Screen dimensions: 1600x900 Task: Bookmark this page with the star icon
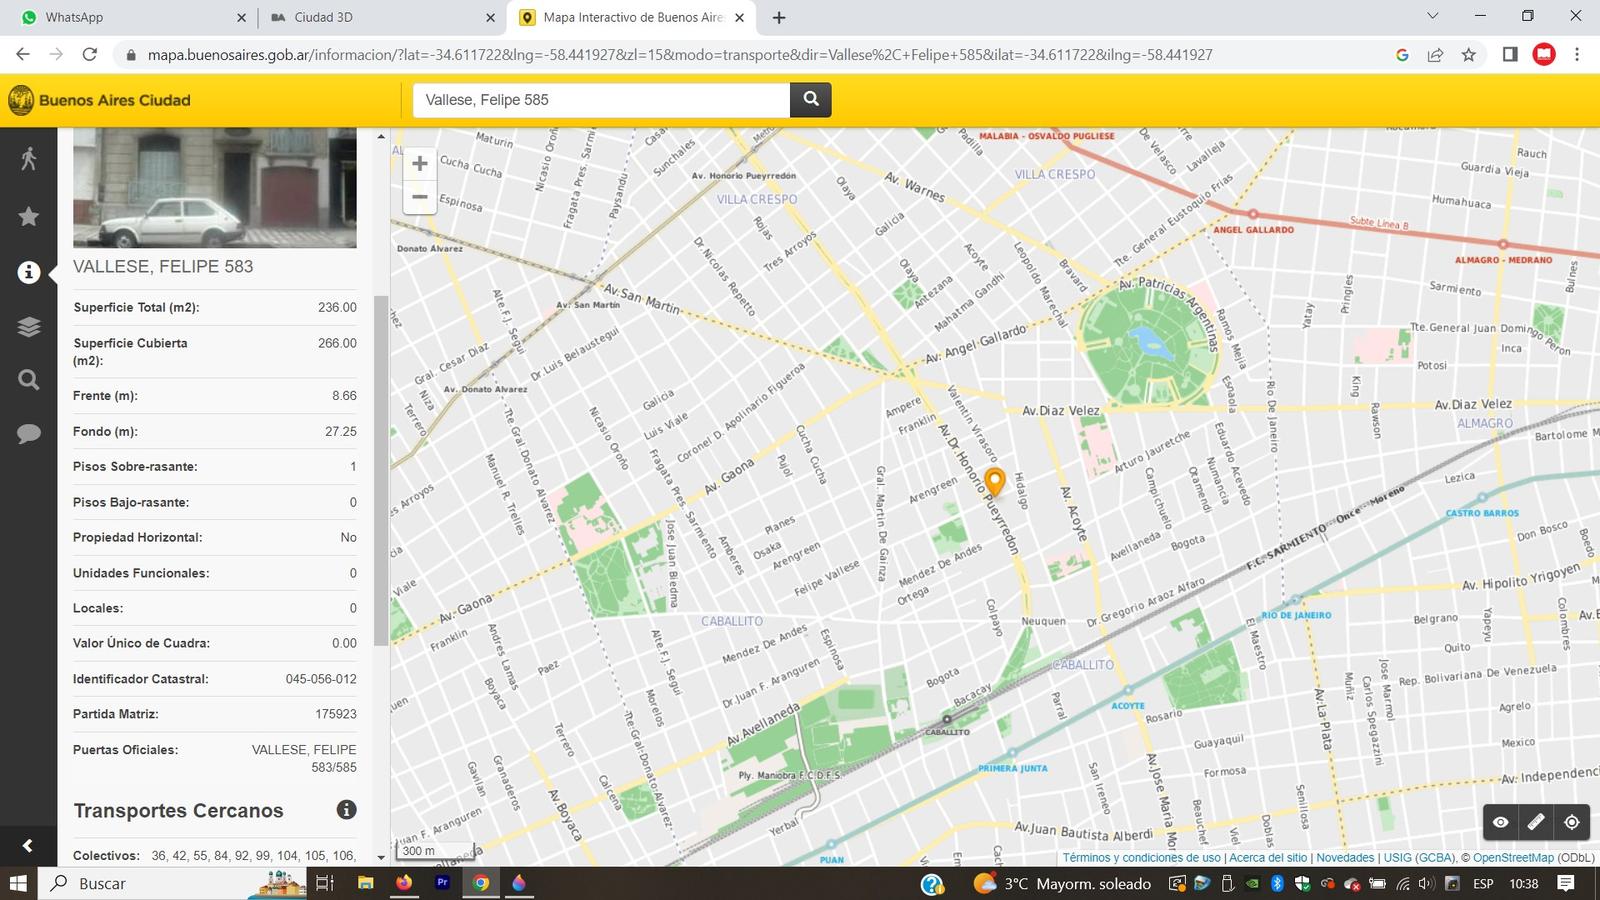pyautogui.click(x=1468, y=55)
